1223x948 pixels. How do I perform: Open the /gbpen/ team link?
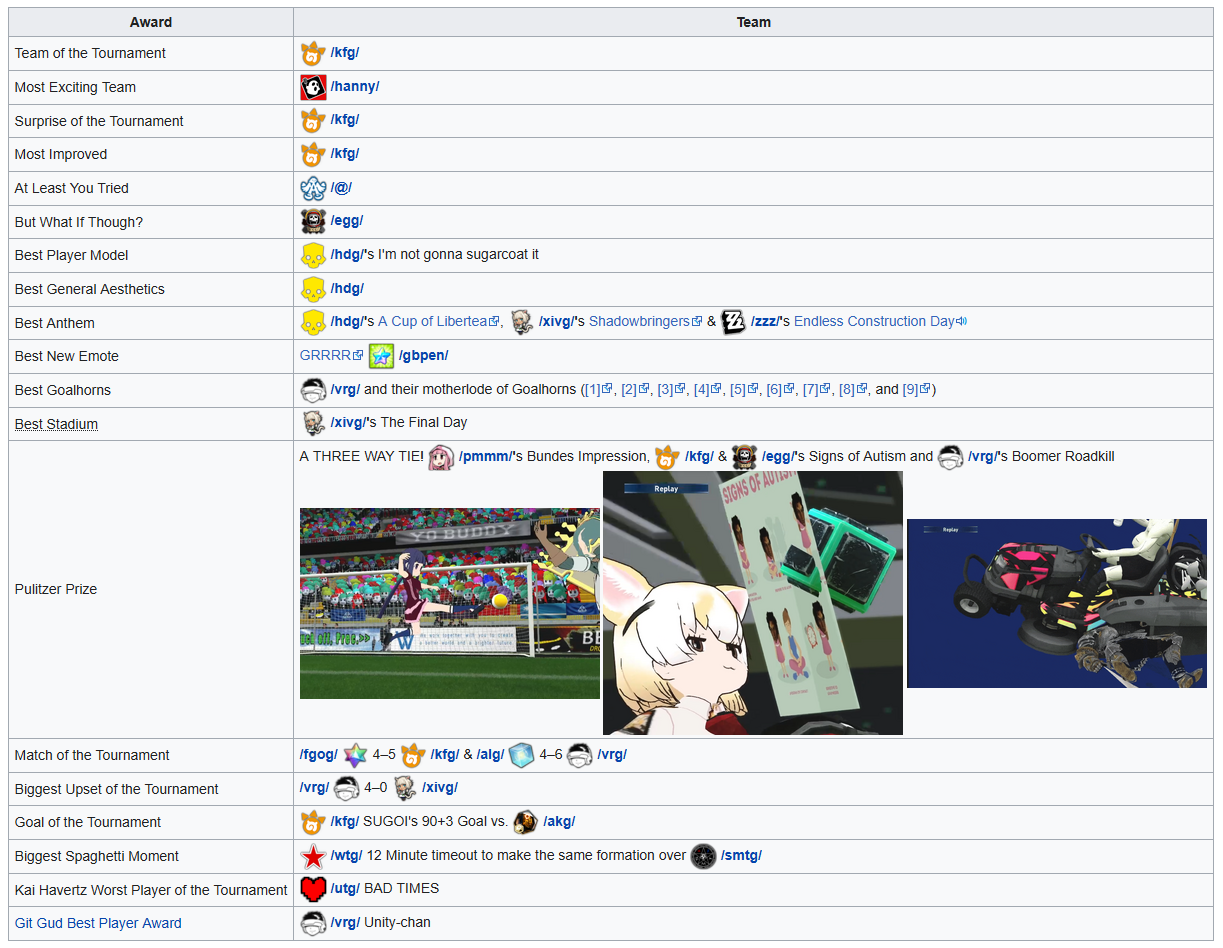point(424,355)
